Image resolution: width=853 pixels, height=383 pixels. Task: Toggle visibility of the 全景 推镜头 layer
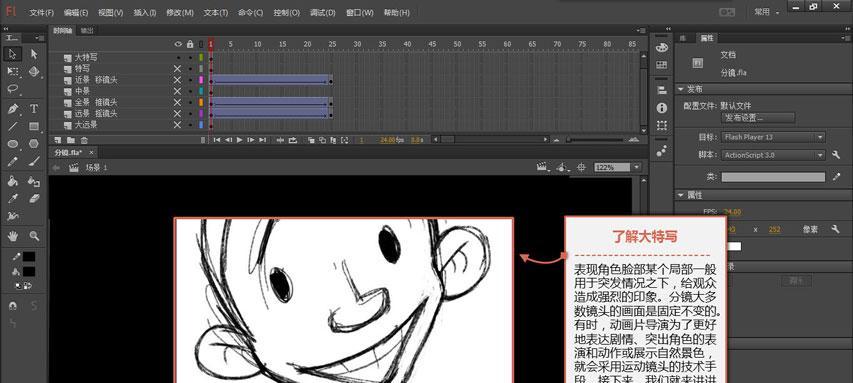tap(177, 102)
